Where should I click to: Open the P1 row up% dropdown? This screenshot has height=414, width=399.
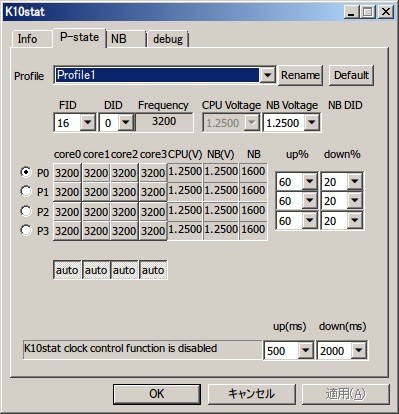(x=310, y=201)
